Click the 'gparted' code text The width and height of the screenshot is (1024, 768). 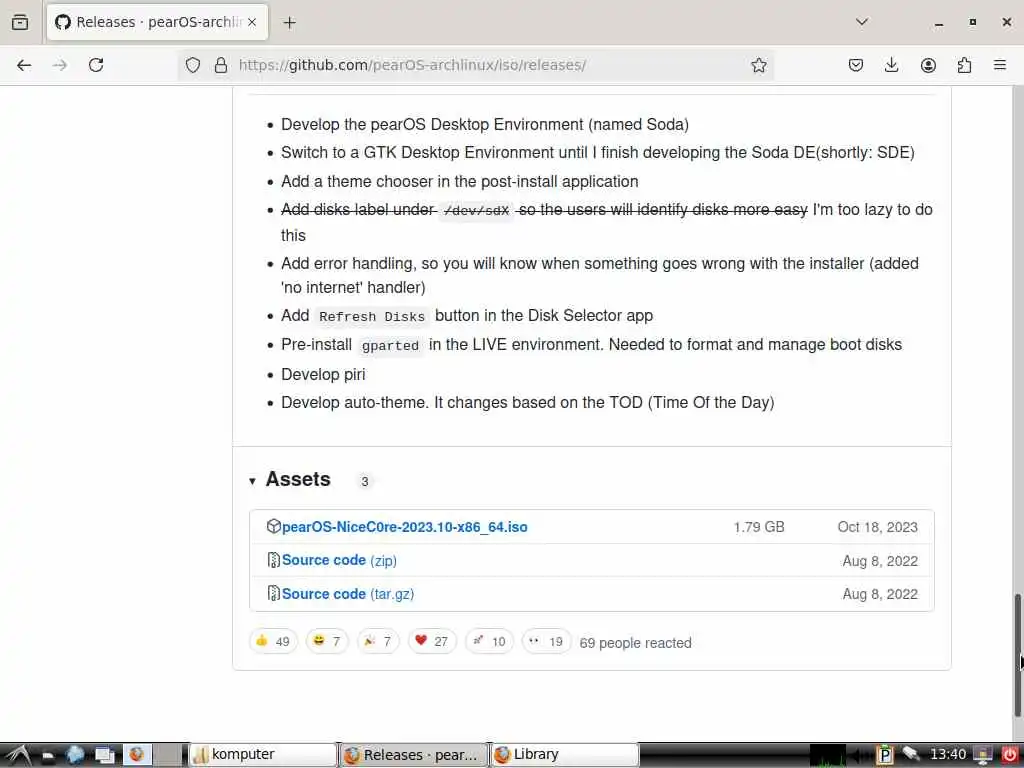coord(390,345)
